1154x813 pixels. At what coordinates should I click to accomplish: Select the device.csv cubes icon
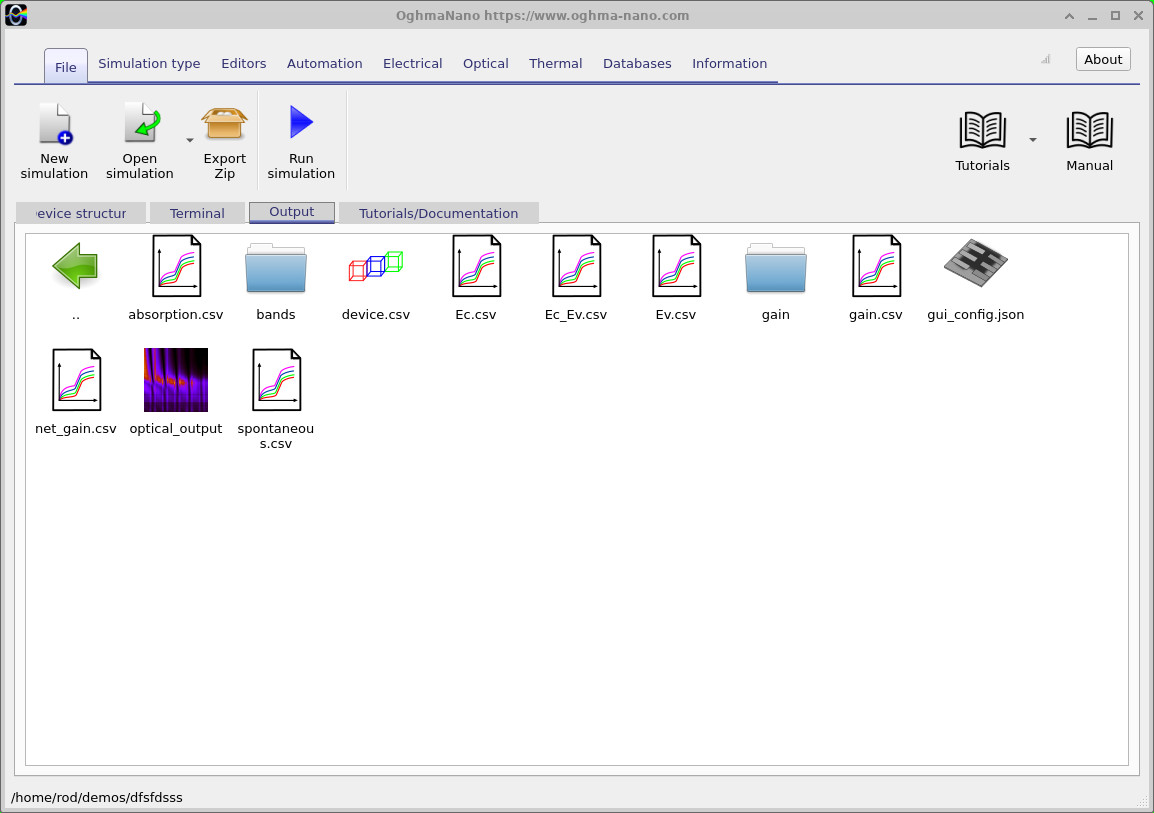(x=376, y=266)
